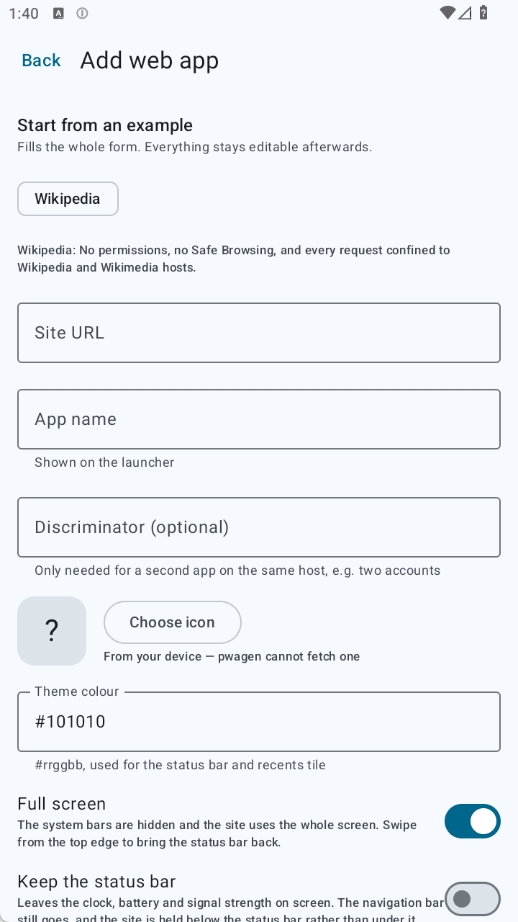
Task: Focus the Site URL field
Action: pyautogui.click(x=259, y=333)
